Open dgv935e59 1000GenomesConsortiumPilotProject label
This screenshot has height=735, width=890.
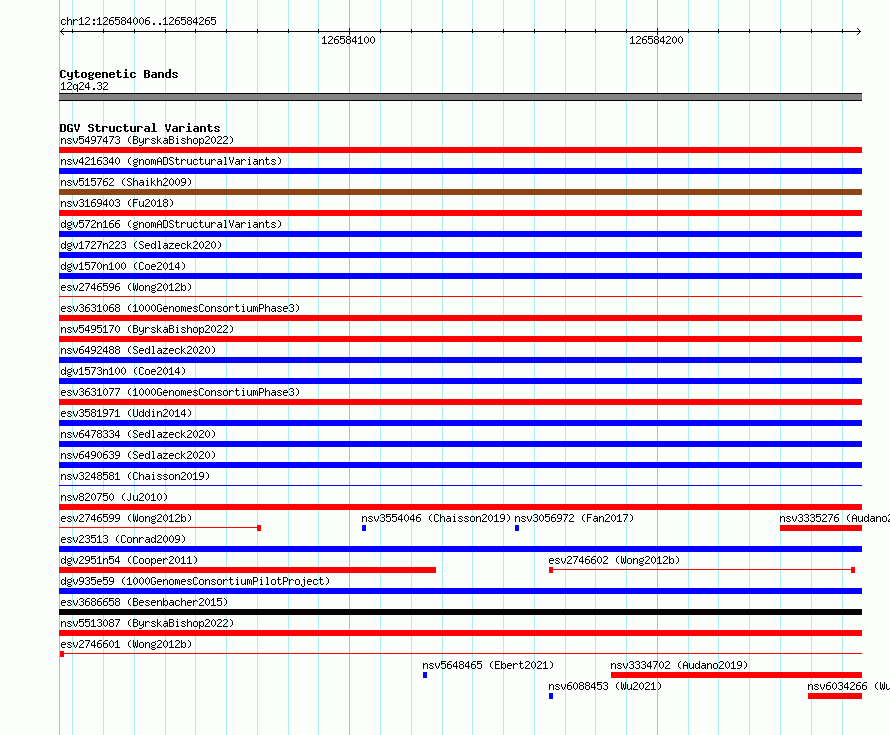point(195,581)
